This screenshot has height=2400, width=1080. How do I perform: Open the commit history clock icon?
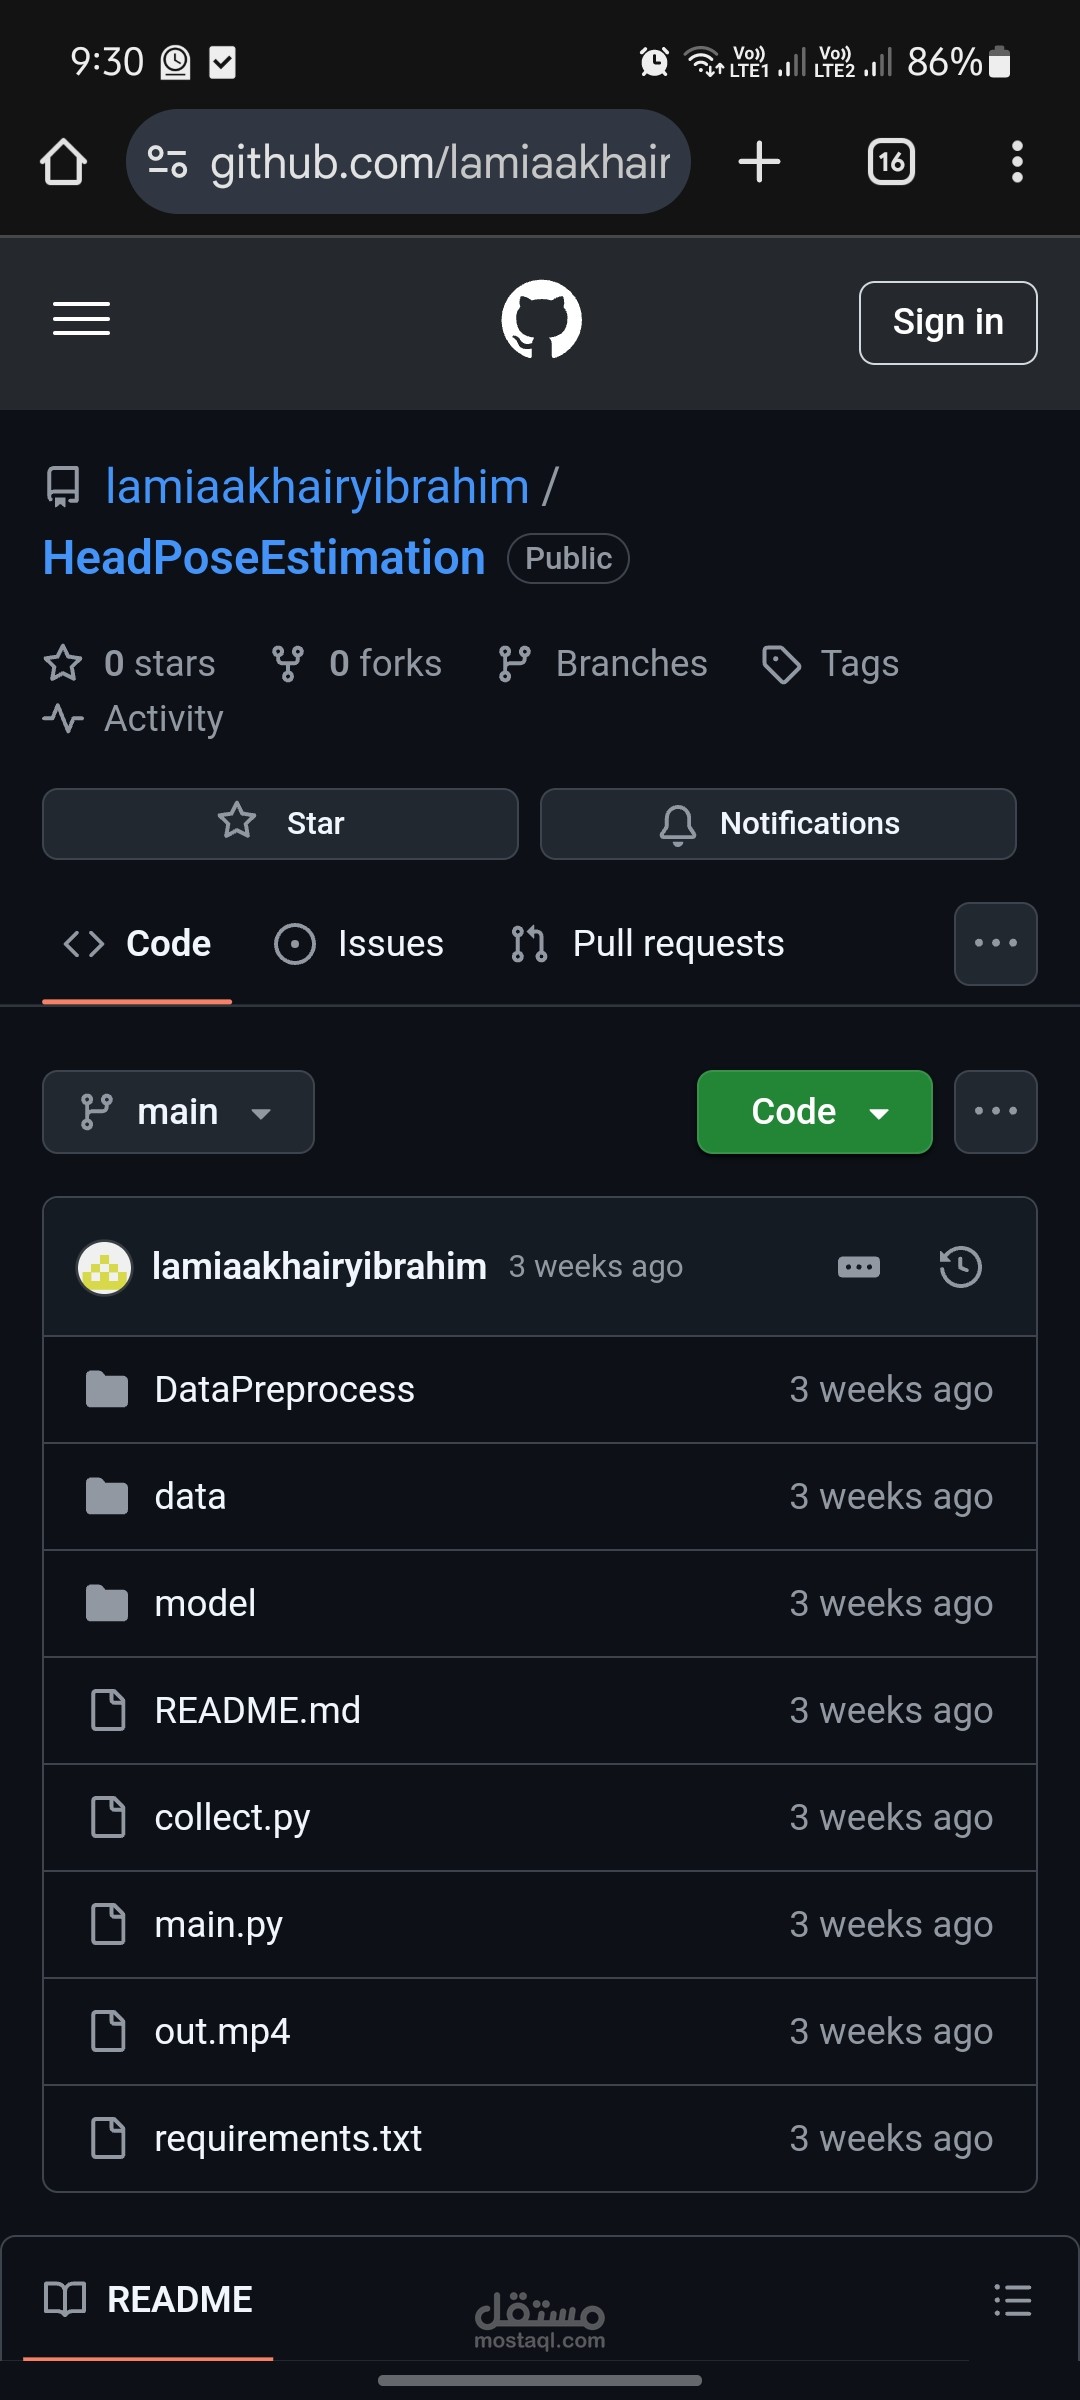[x=960, y=1267]
